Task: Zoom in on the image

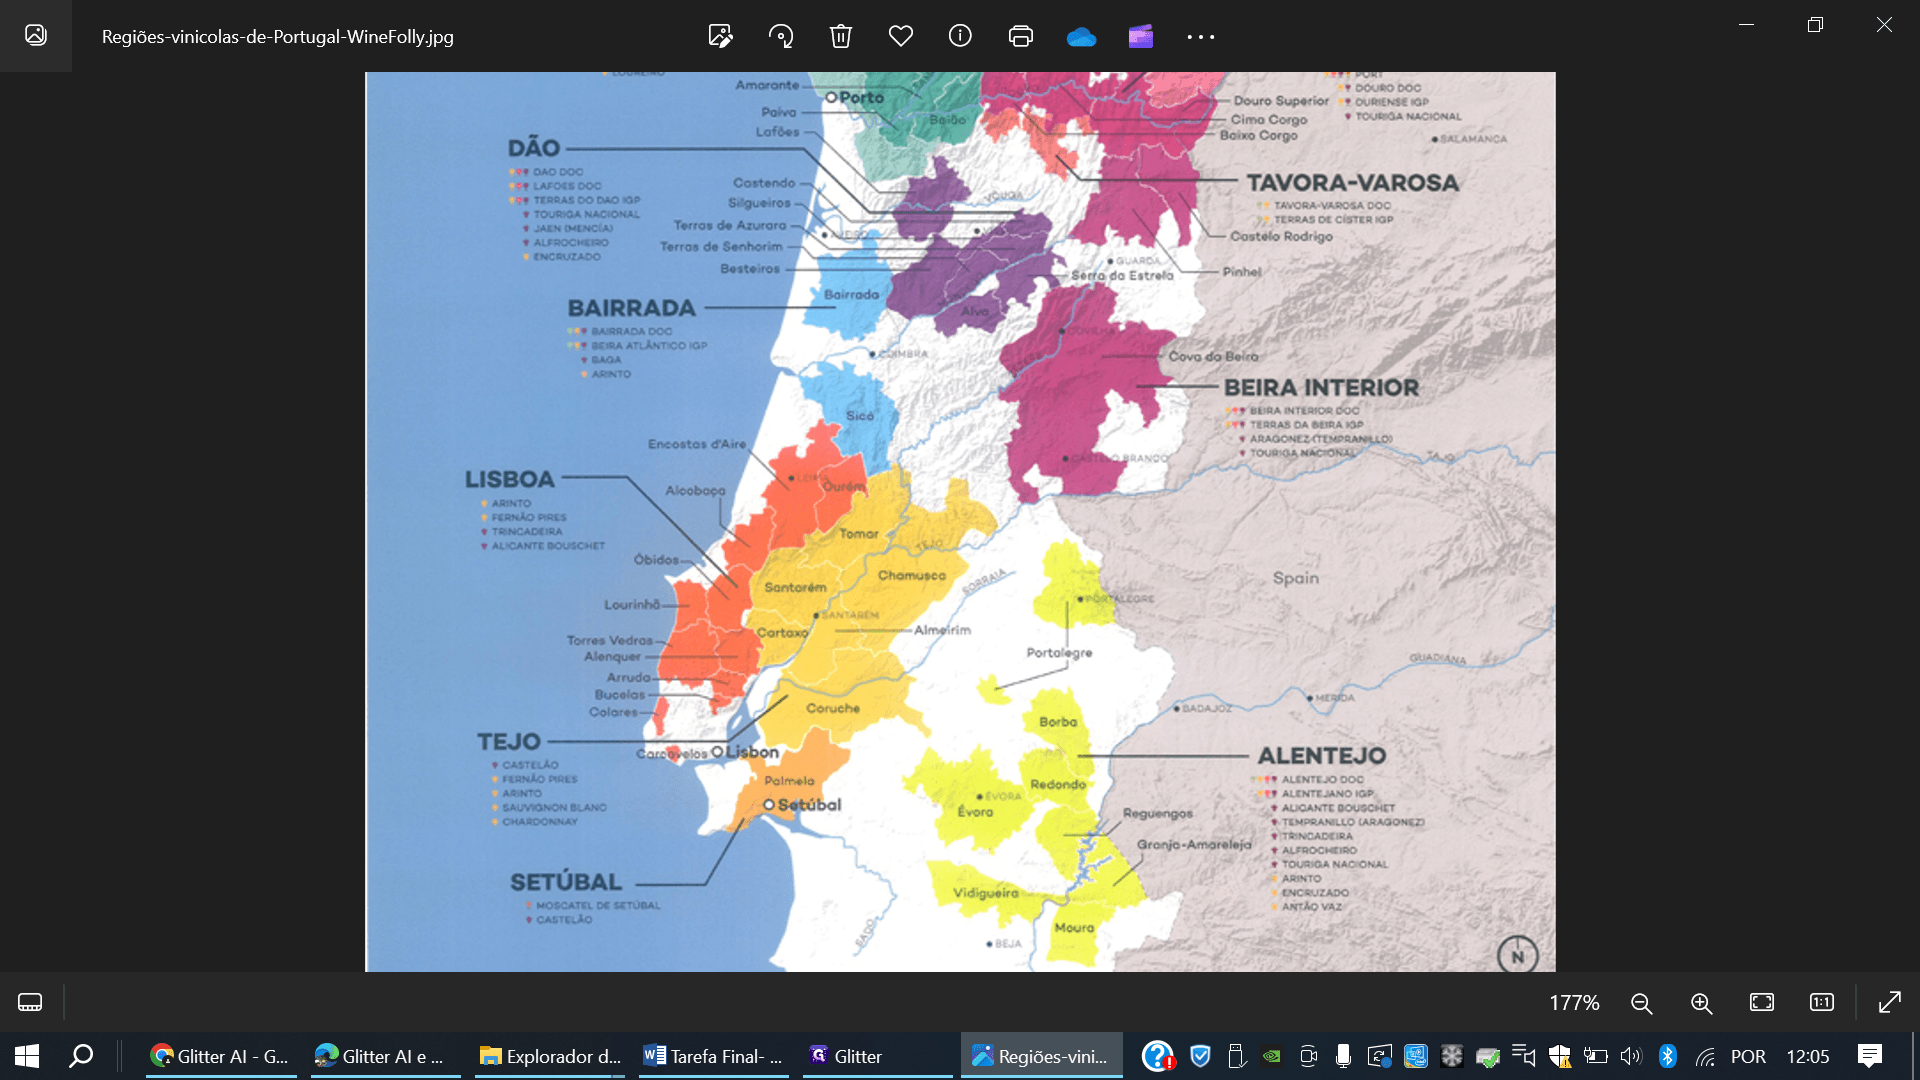Action: coord(1701,1003)
